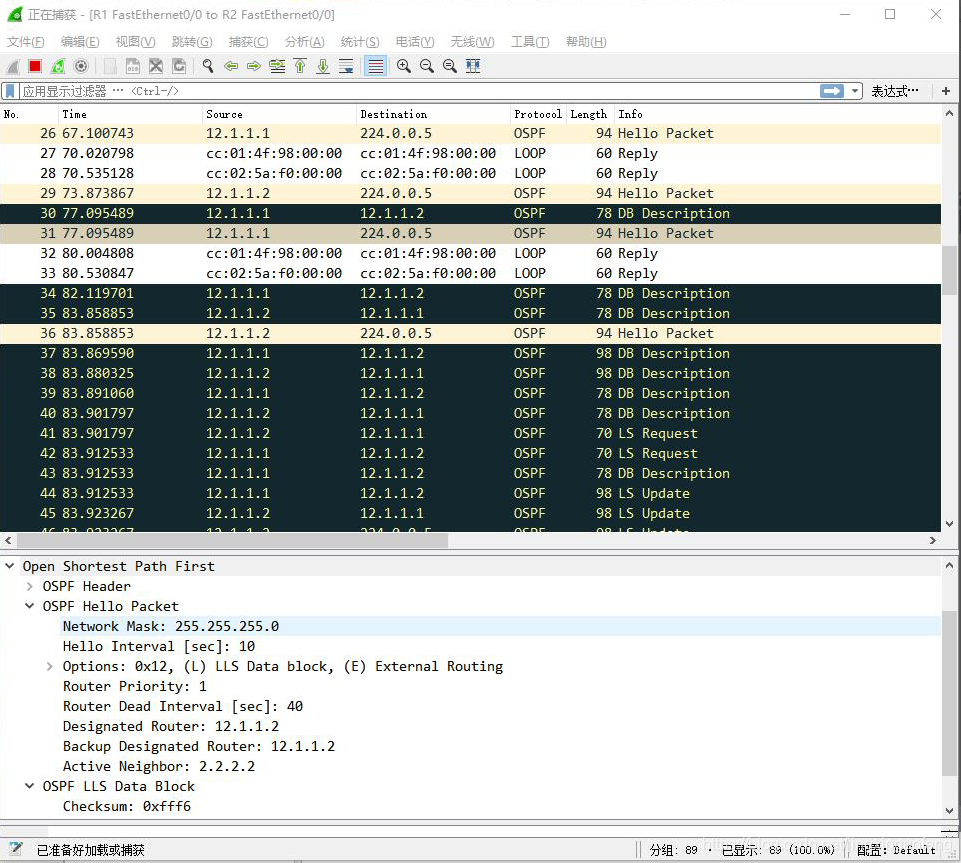Click the save capture file icon
Image resolution: width=961 pixels, height=863 pixels.
point(133,66)
